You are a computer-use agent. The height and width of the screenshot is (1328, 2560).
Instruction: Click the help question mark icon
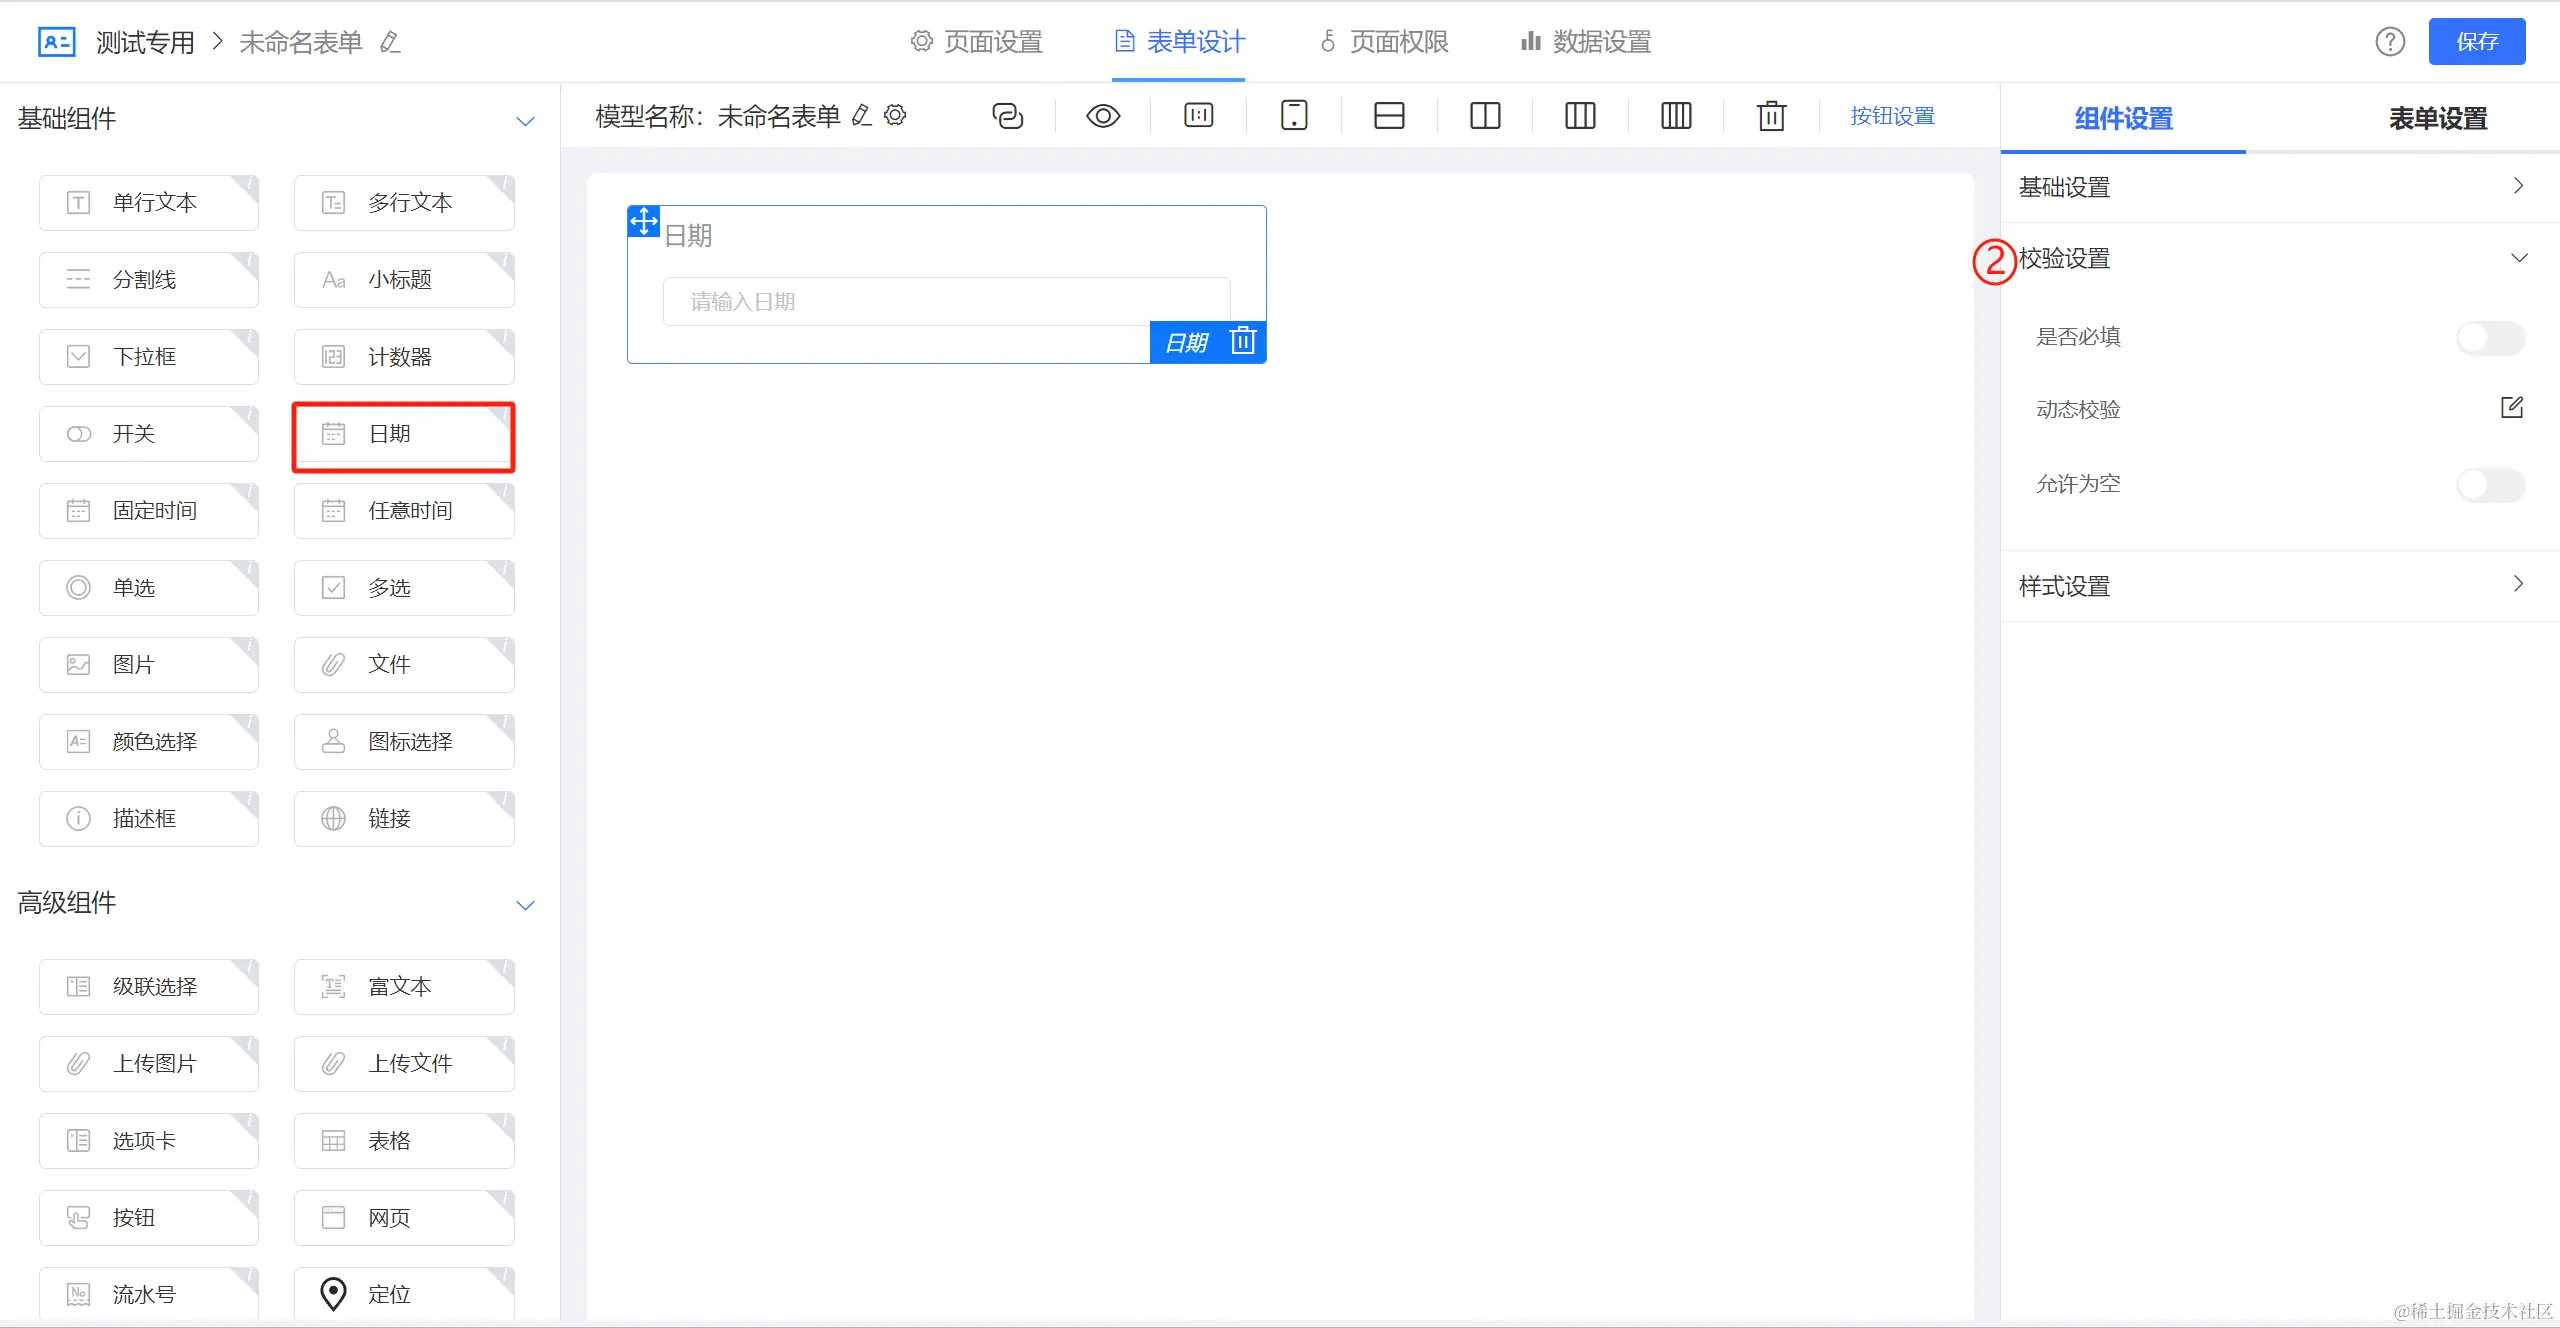pyautogui.click(x=2390, y=42)
